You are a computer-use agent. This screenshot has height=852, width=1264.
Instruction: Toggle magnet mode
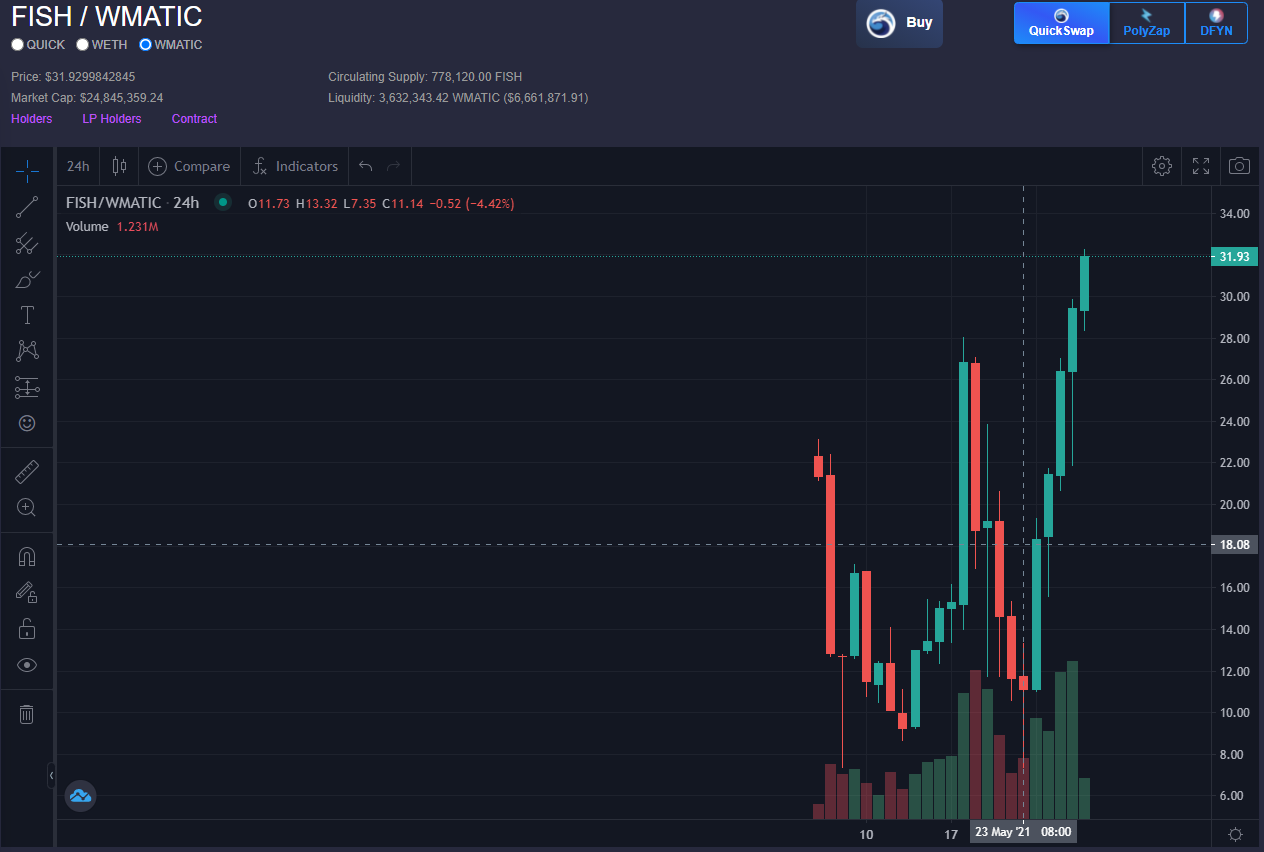[27, 556]
